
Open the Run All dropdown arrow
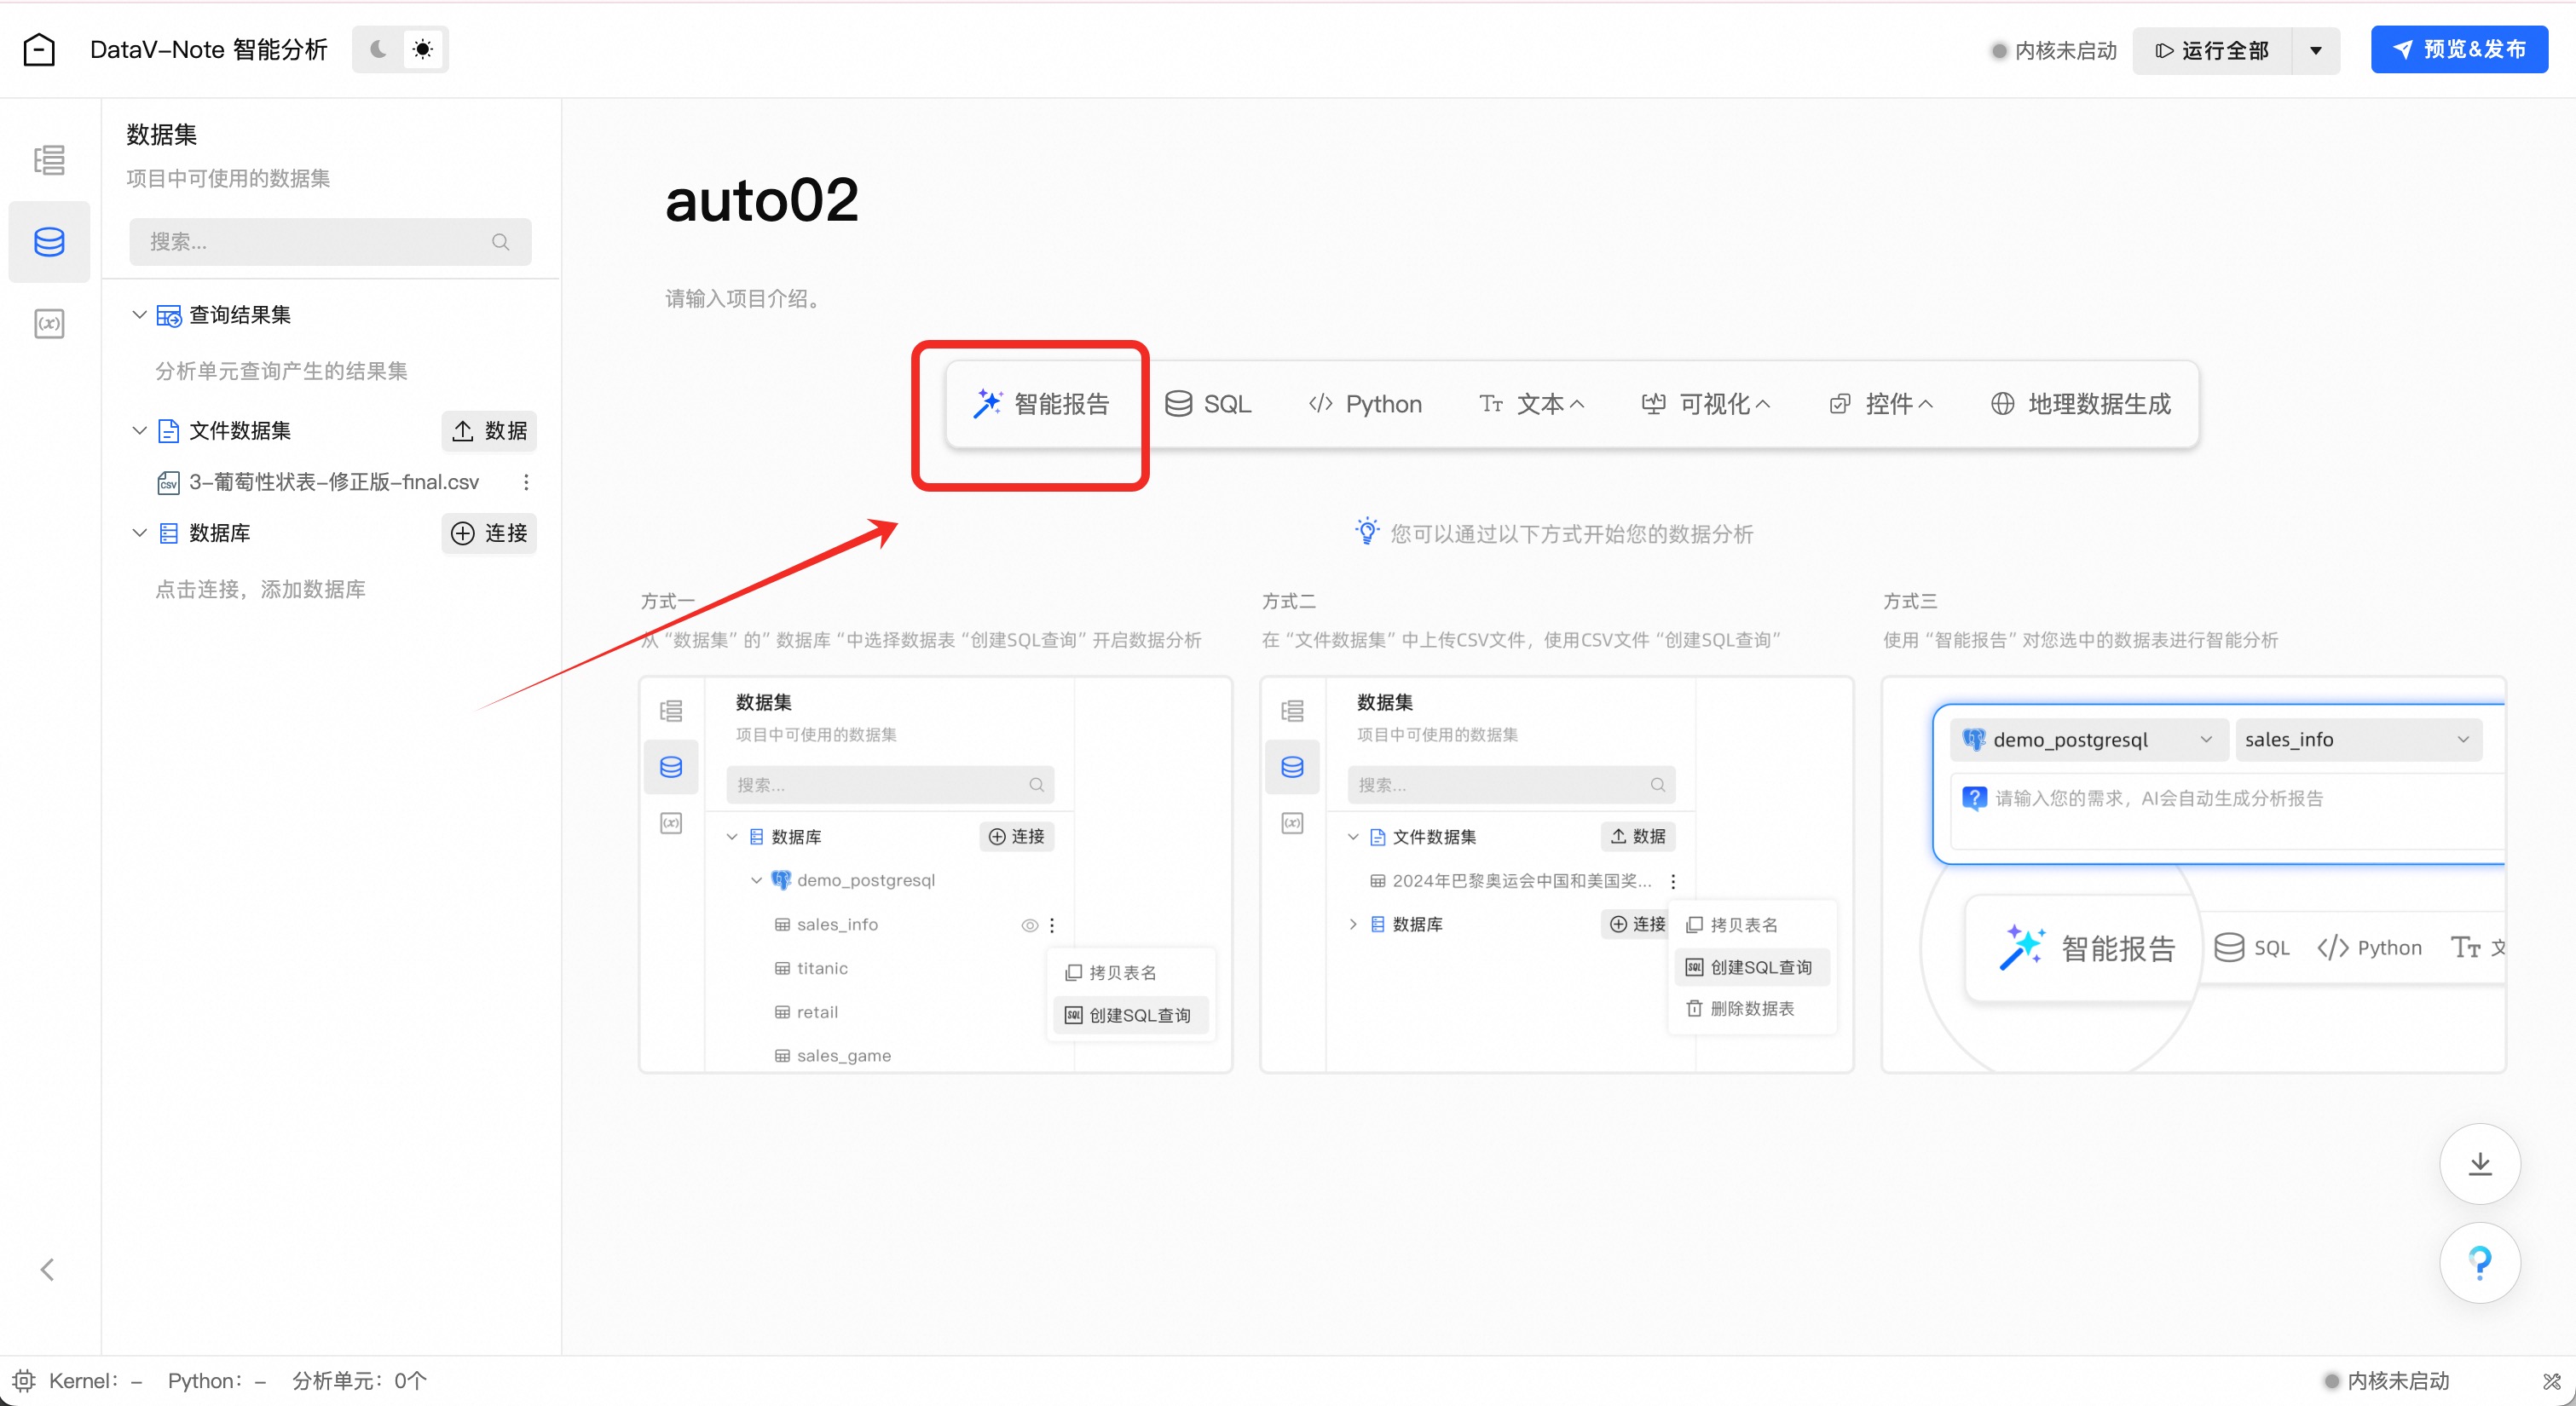pyautogui.click(x=2316, y=51)
